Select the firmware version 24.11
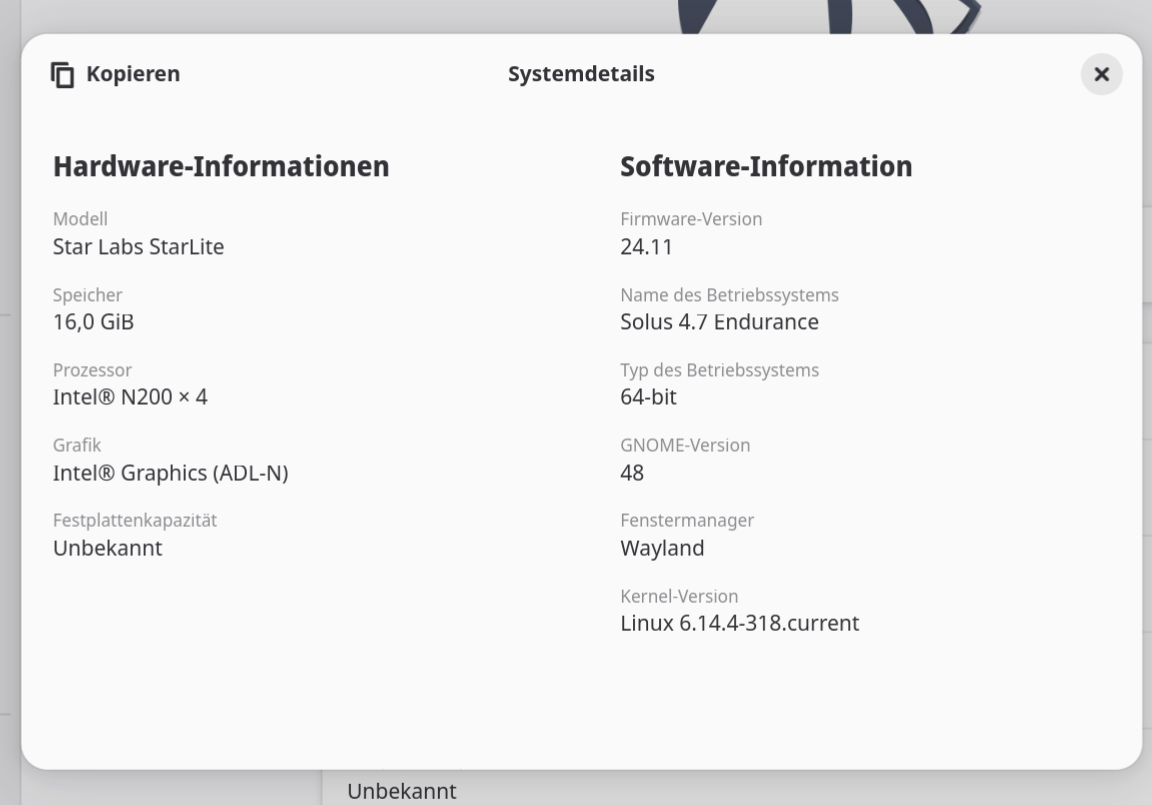This screenshot has height=805, width=1152. 646,247
